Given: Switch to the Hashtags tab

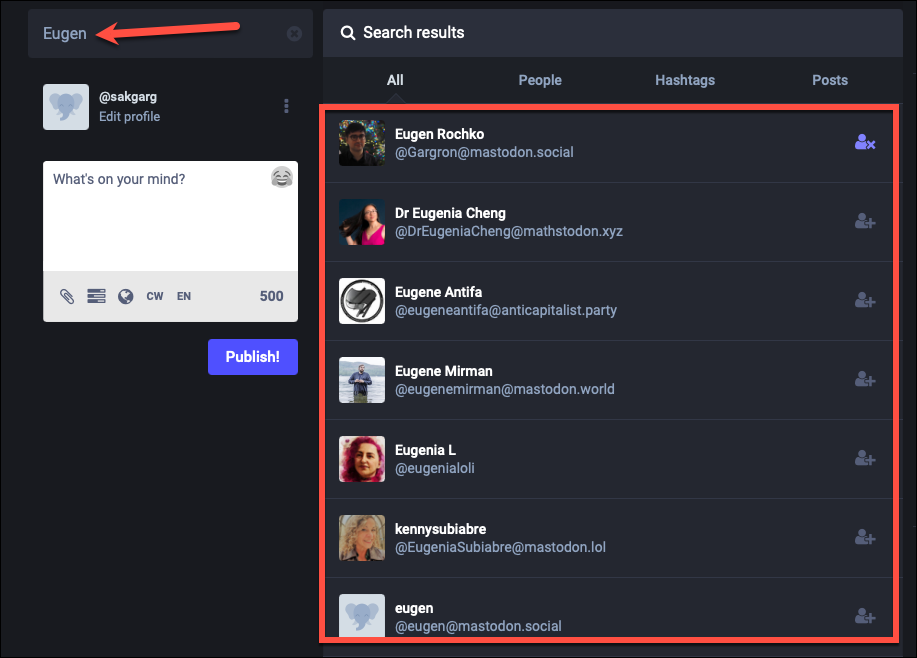Looking at the screenshot, I should (x=685, y=80).
